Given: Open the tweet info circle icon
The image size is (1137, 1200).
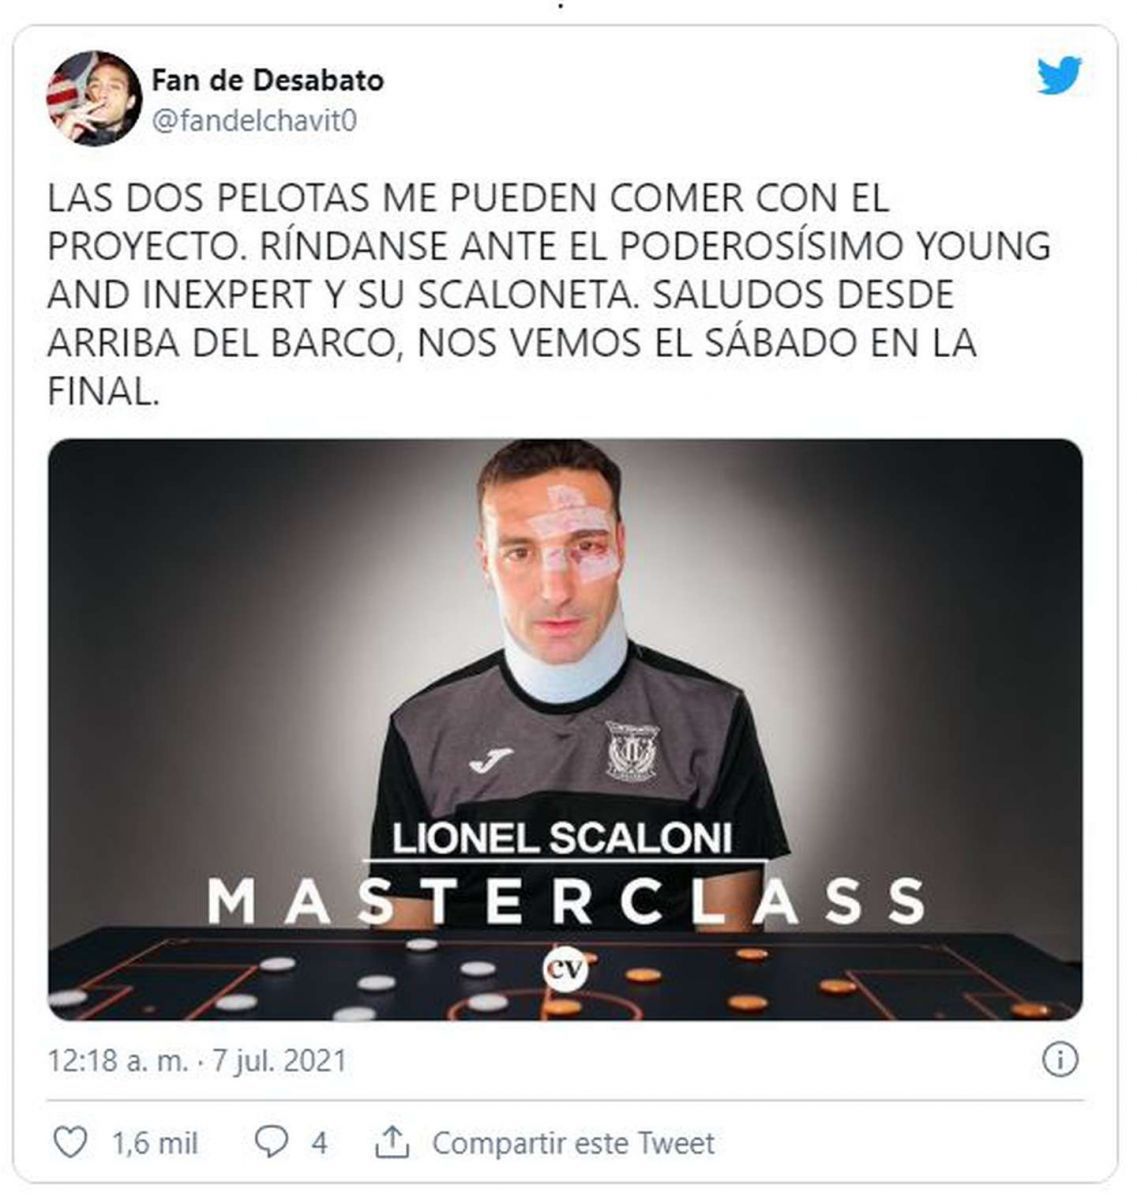Looking at the screenshot, I should tap(1060, 1059).
